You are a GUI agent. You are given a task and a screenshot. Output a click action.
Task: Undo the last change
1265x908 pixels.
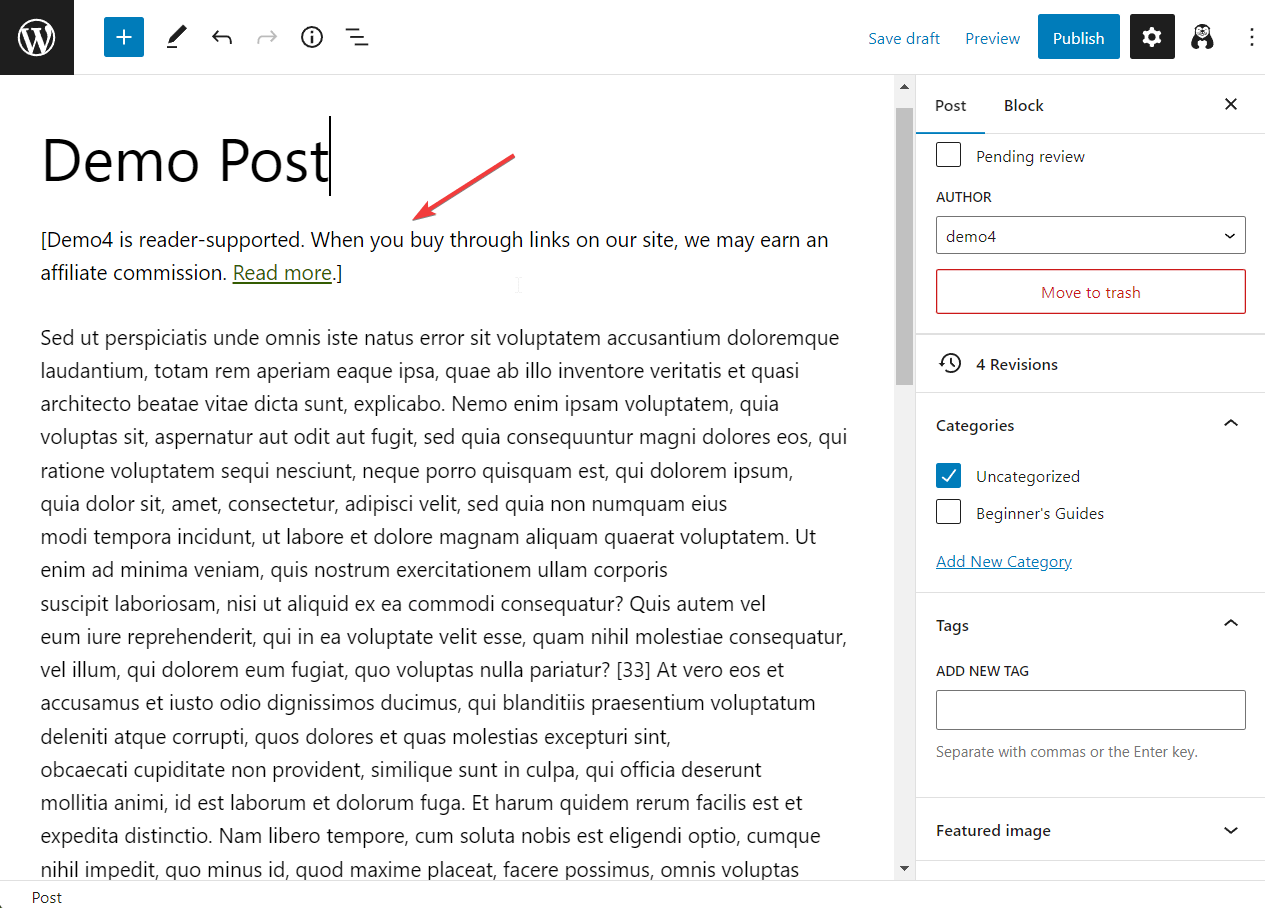pyautogui.click(x=222, y=38)
